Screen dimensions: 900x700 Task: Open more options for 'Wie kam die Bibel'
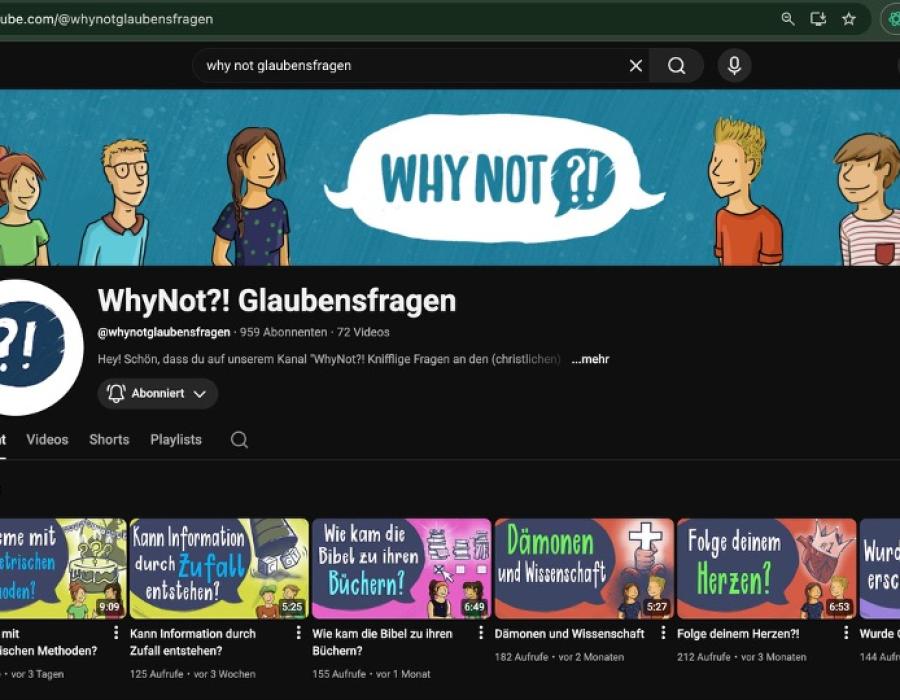[x=481, y=632]
